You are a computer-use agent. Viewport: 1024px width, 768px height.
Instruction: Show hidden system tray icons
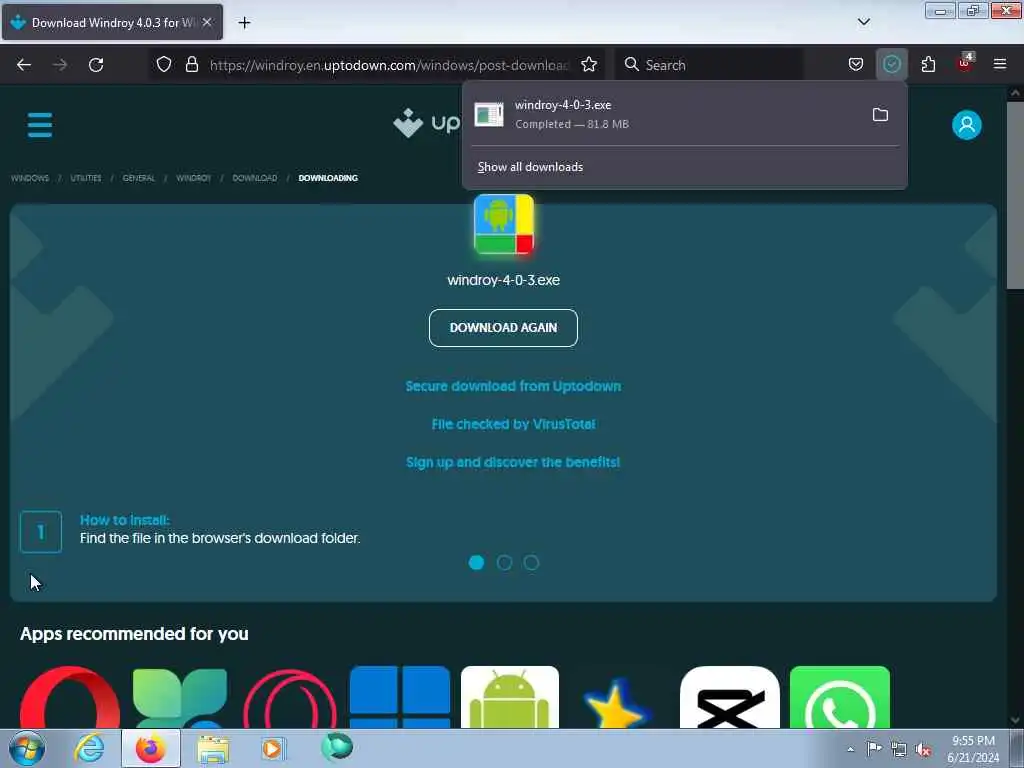[x=850, y=749]
